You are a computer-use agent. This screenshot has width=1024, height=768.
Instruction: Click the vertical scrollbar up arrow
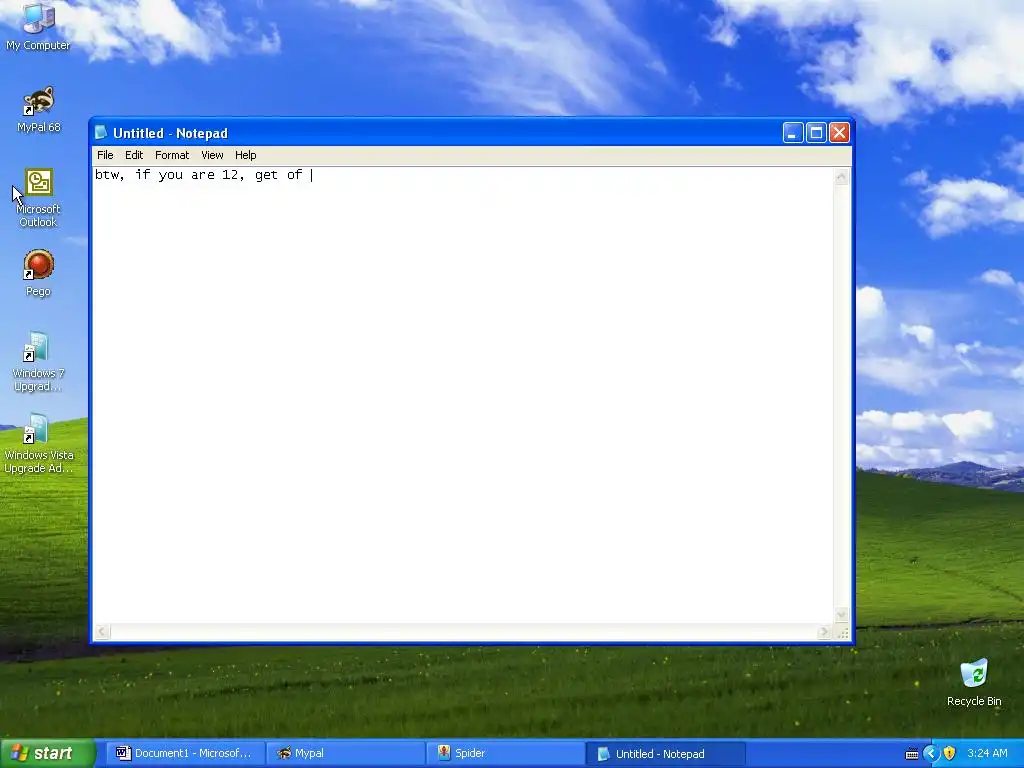coord(842,176)
